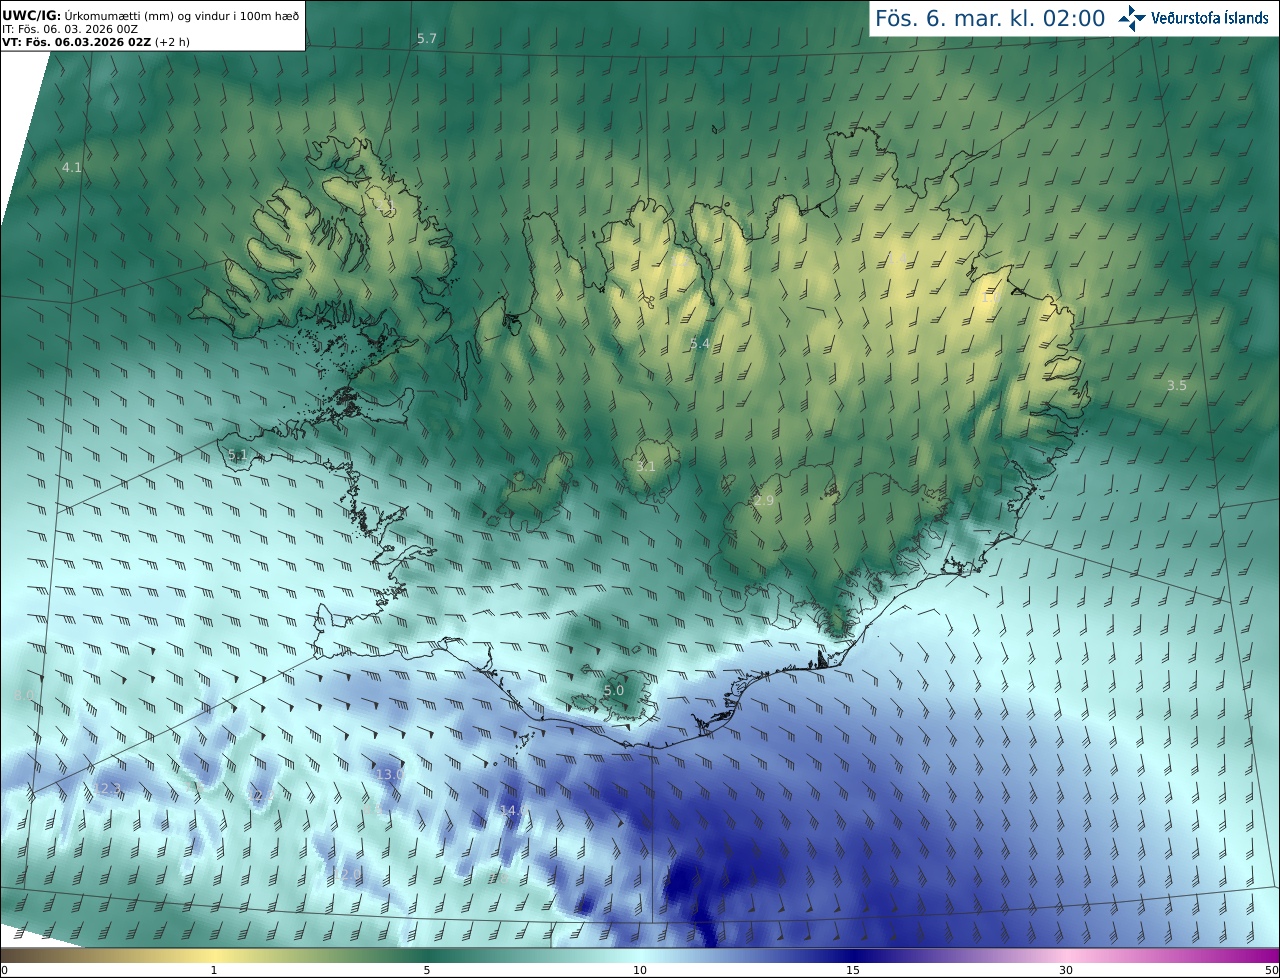
Task: Click the '5.1' value on Snæfellsnes
Action: (237, 455)
